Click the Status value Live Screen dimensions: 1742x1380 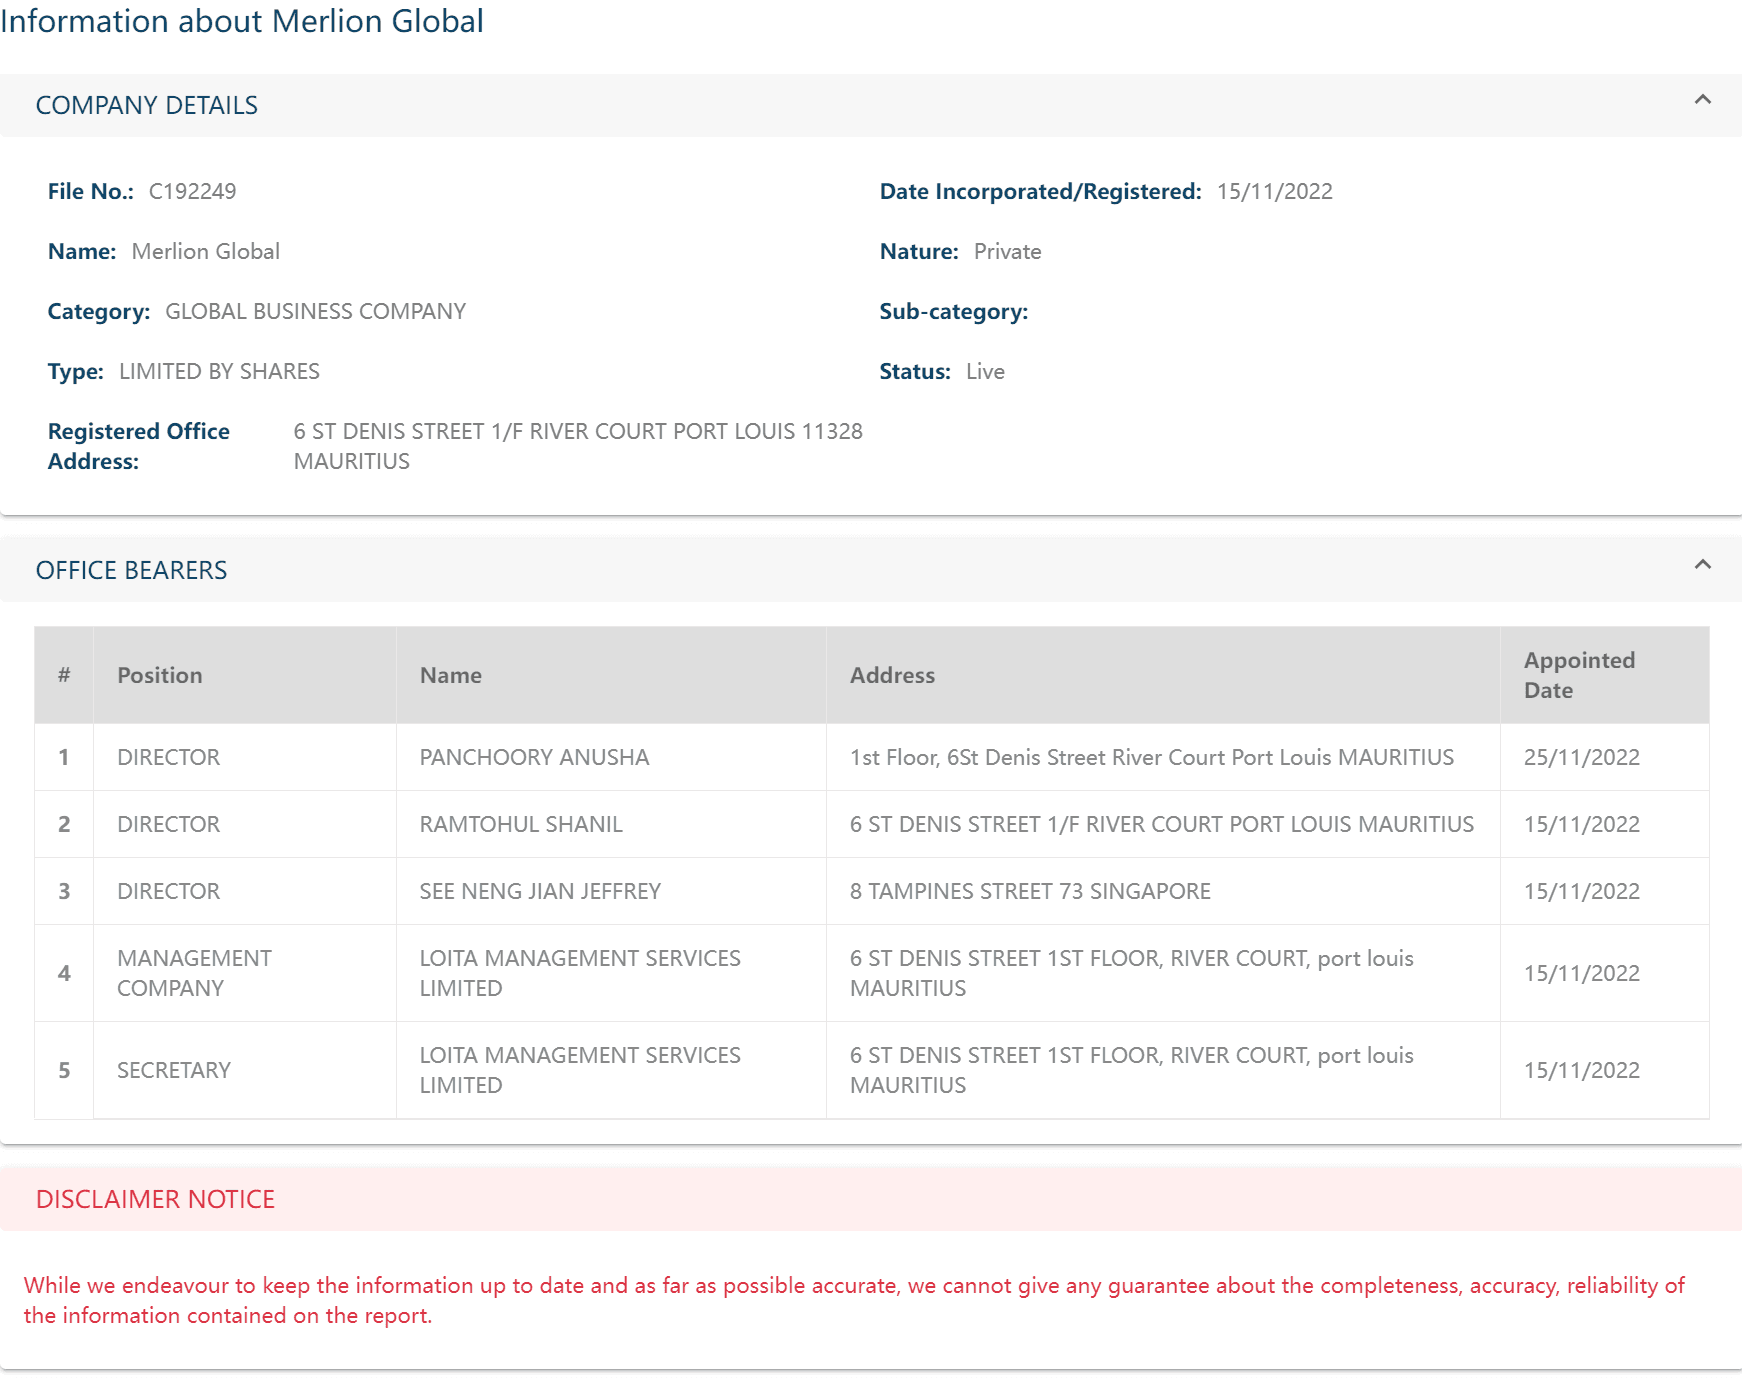coord(985,371)
